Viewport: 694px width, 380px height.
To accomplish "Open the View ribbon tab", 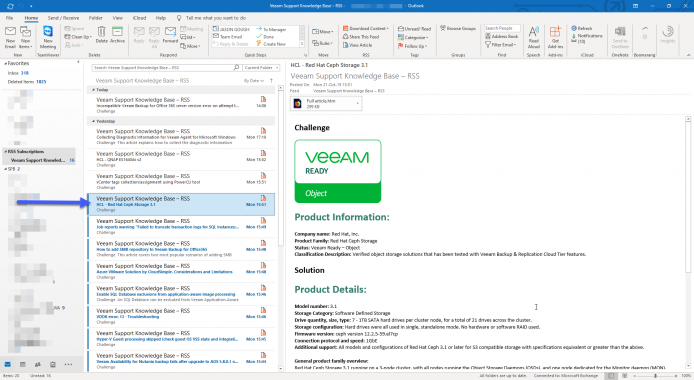I will [118, 18].
